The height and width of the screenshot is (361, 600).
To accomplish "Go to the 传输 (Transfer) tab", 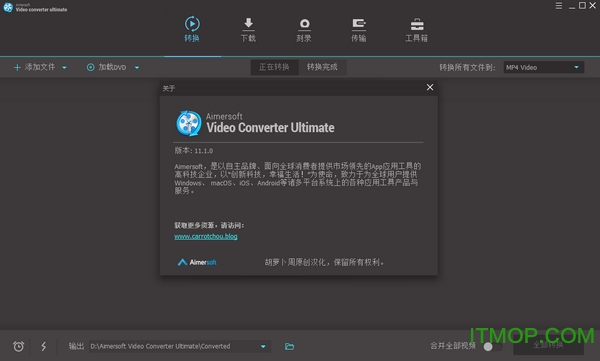I will 359,30.
